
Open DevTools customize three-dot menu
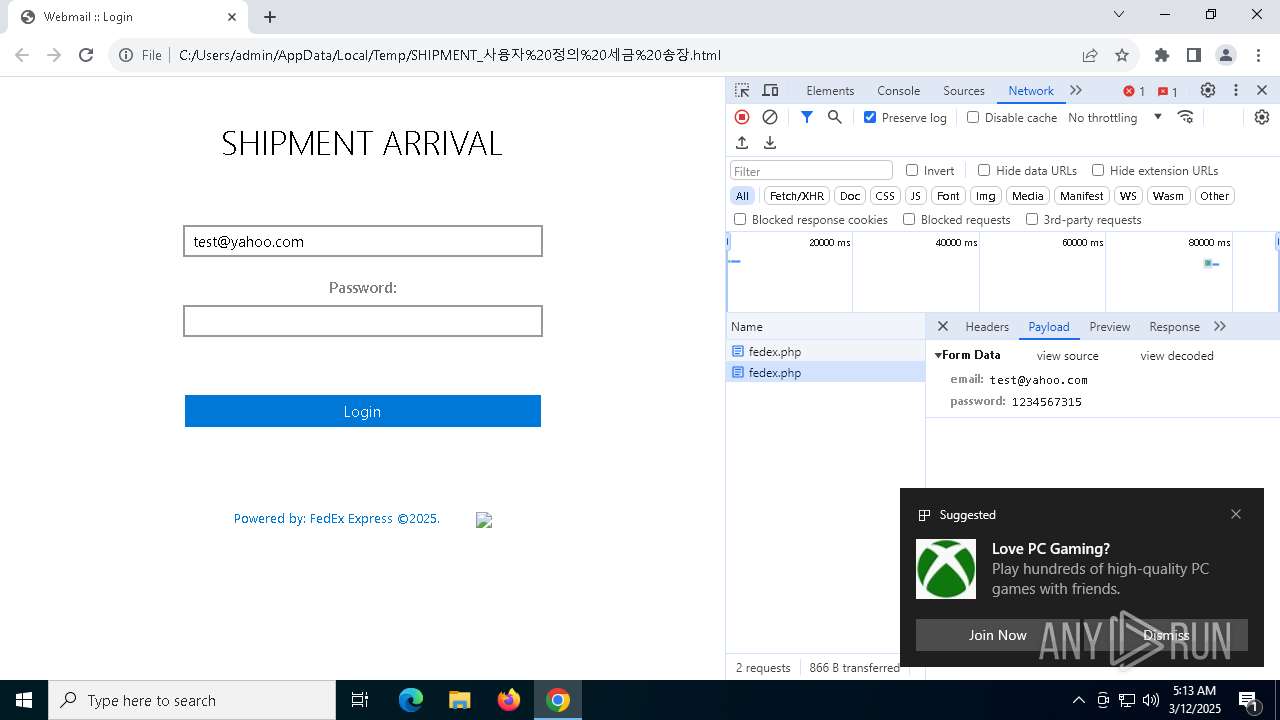coord(1236,90)
